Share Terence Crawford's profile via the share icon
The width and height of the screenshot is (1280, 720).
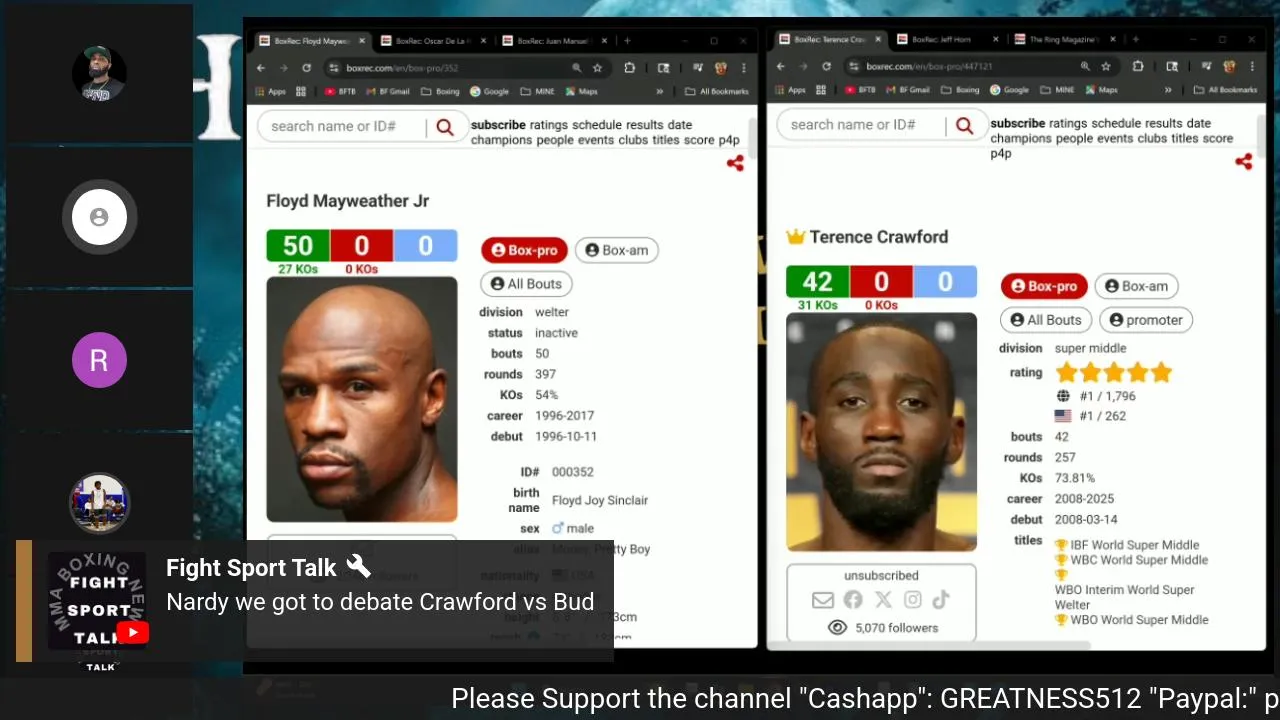click(1243, 161)
